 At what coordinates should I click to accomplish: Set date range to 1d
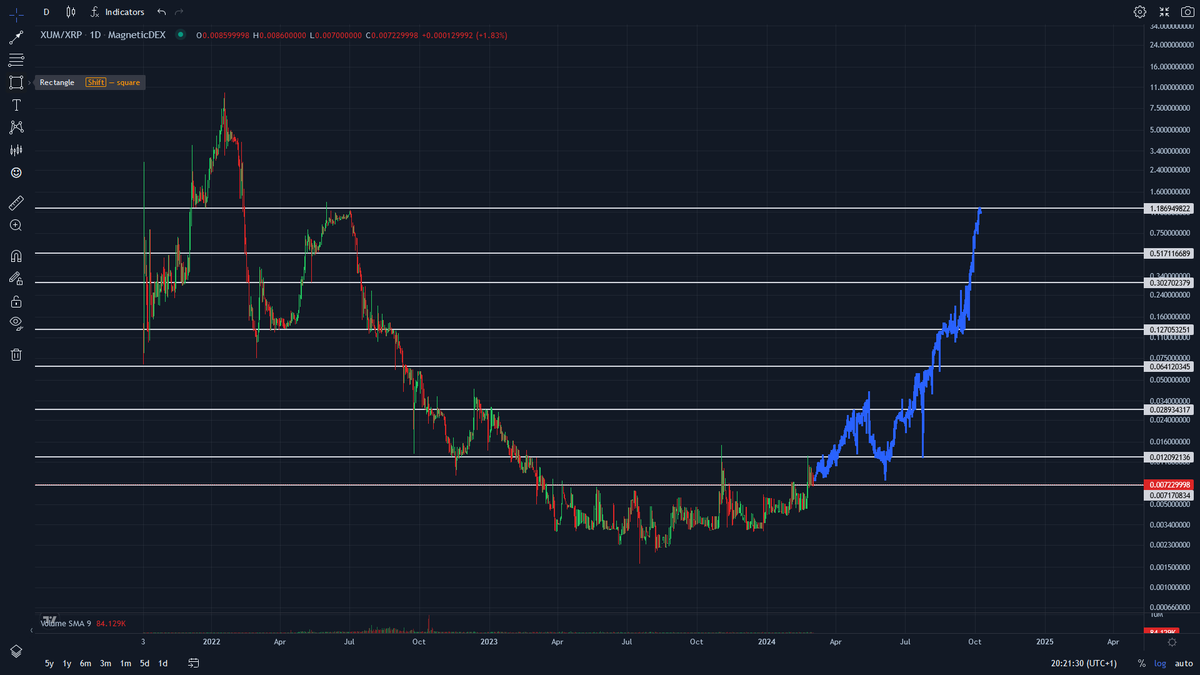pos(163,663)
